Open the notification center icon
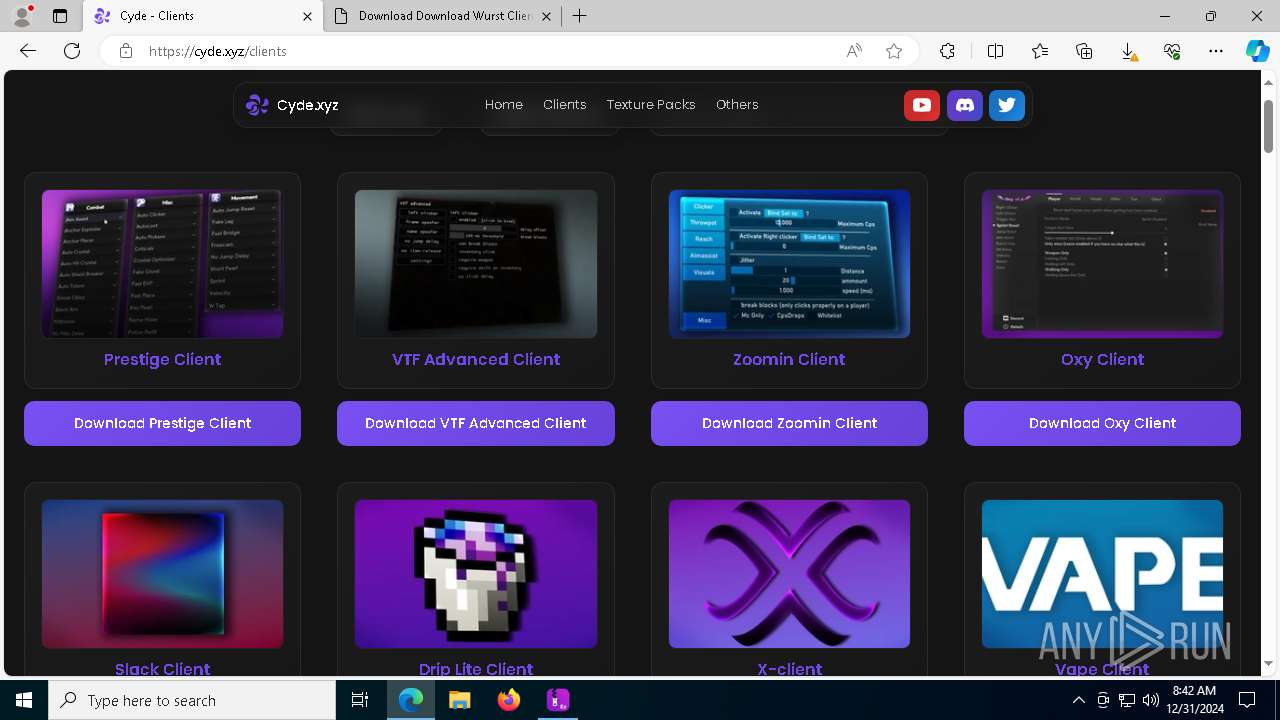This screenshot has height=720, width=1280. tap(1248, 700)
